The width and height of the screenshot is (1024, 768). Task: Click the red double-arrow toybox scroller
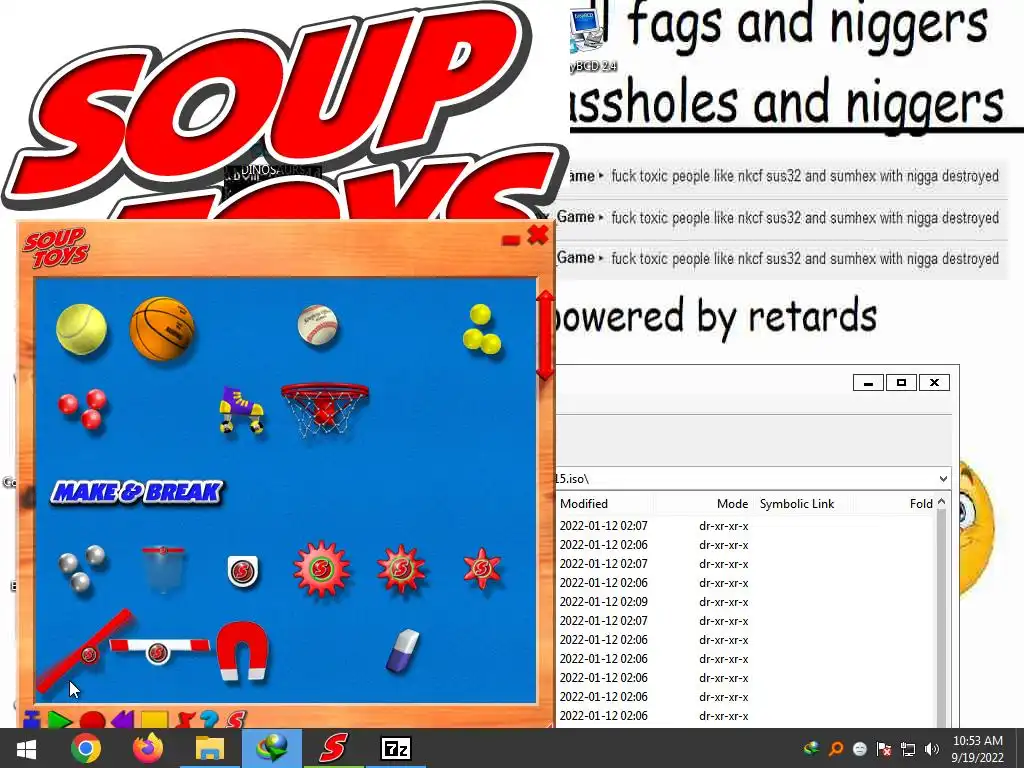click(545, 335)
